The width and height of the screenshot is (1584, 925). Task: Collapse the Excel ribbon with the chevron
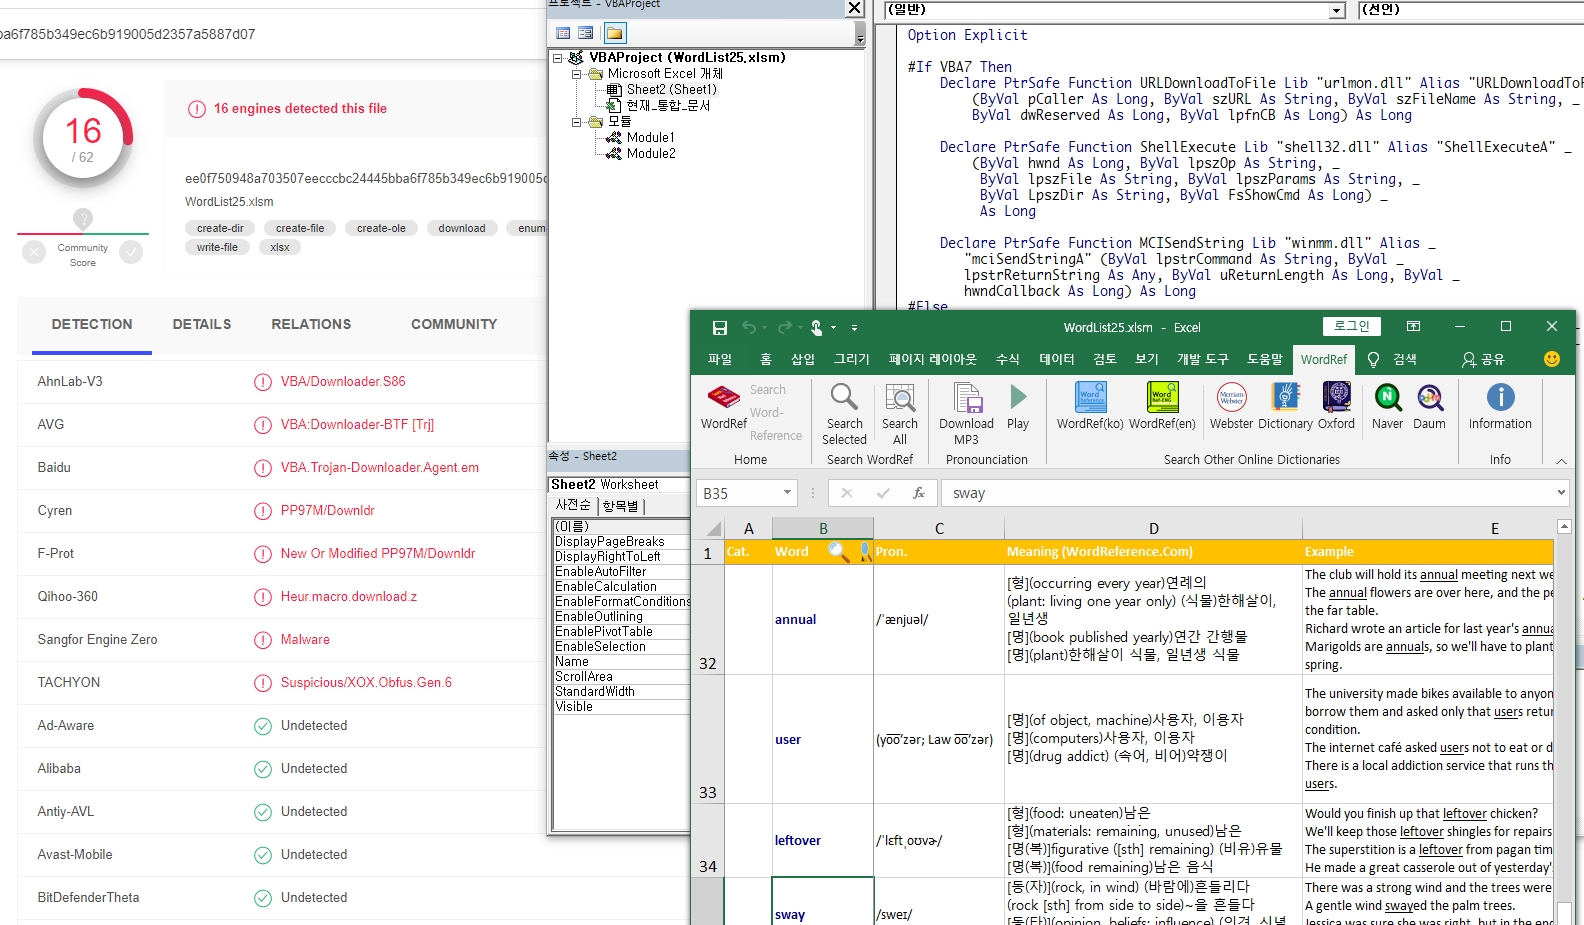coord(1561,461)
